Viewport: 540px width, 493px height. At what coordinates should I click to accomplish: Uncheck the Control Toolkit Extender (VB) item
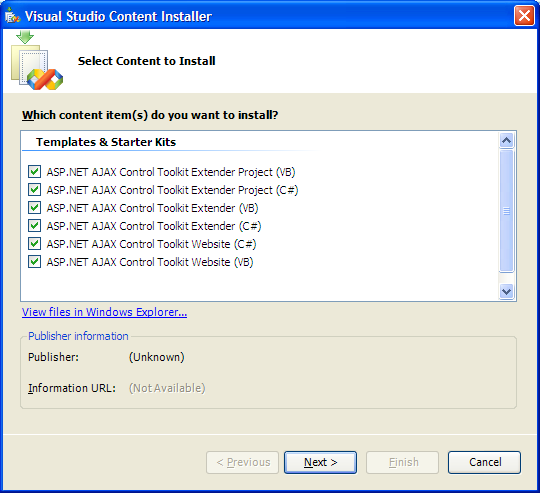(x=34, y=208)
